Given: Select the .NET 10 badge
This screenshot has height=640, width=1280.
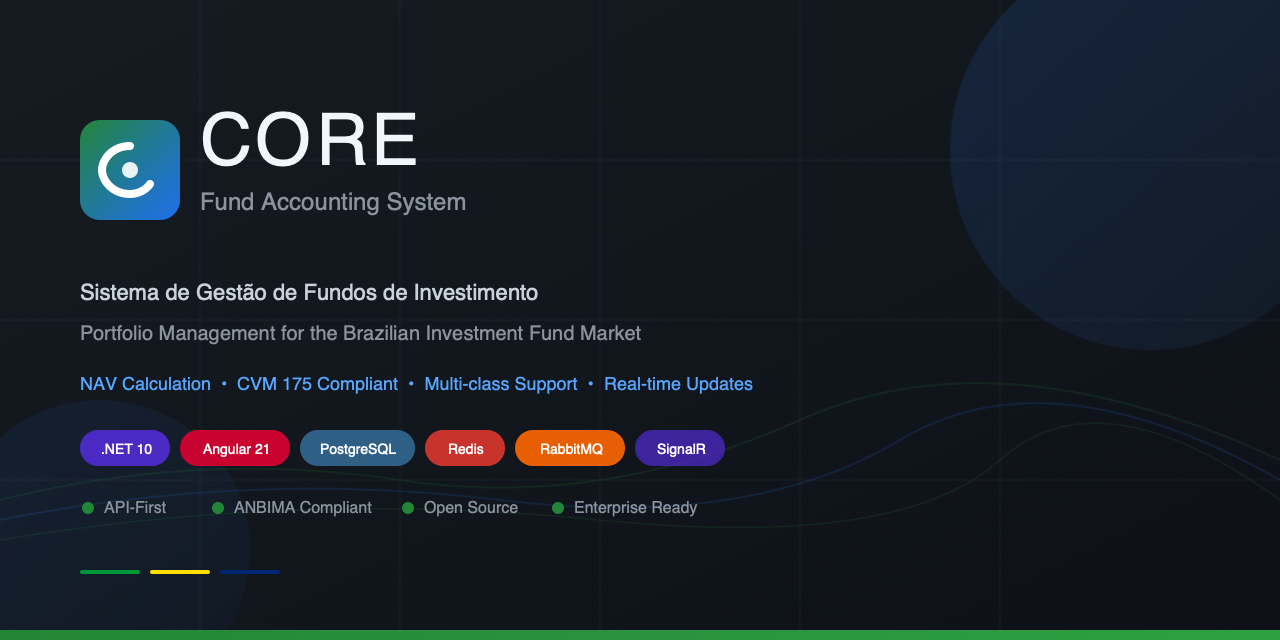Looking at the screenshot, I should point(124,448).
